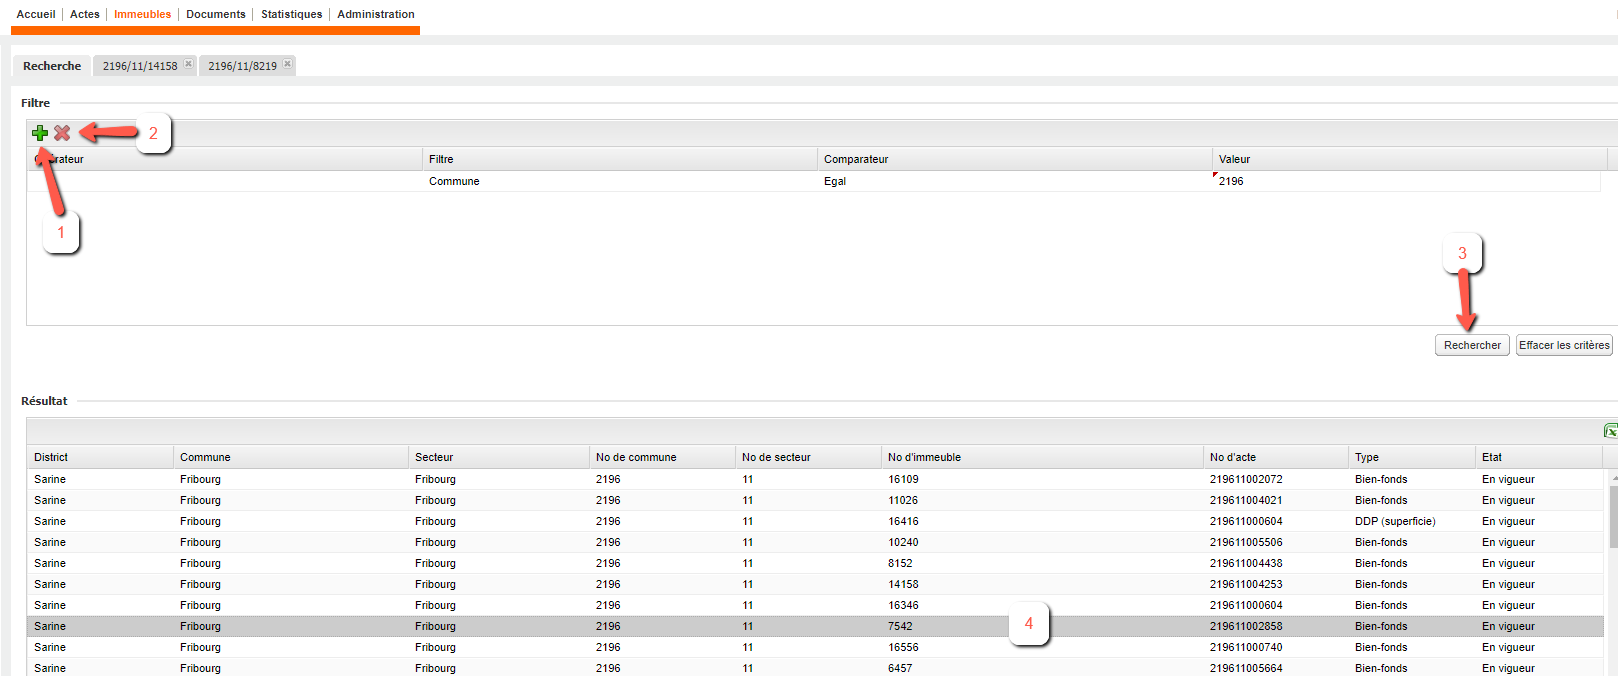Switch to the Recherche tab
Screen dimensions: 1618x676
pos(52,66)
